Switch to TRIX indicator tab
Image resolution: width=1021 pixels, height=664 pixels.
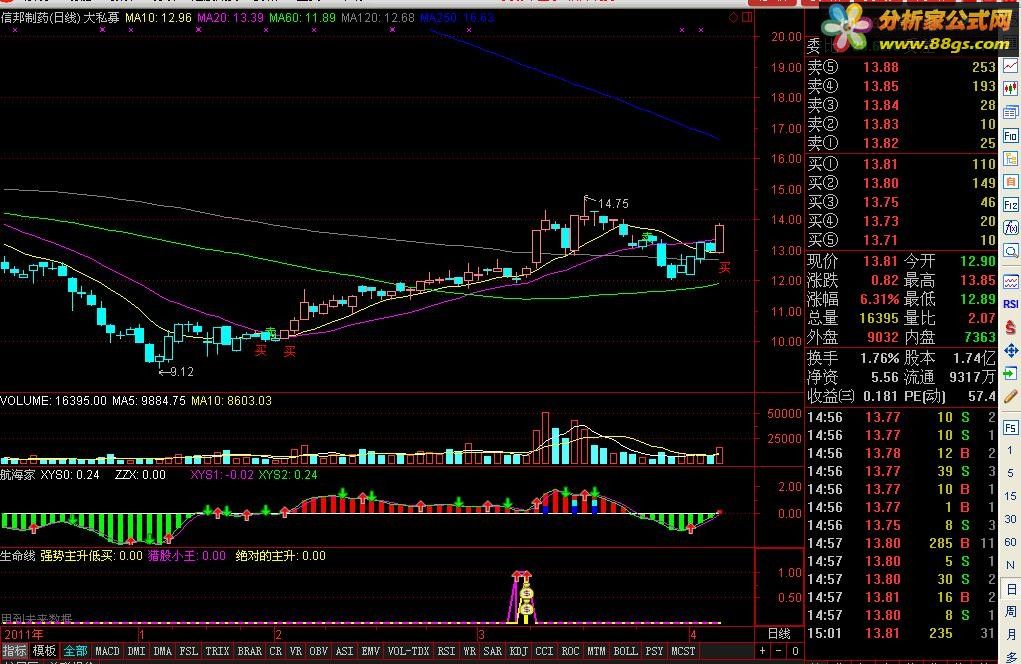(x=217, y=651)
